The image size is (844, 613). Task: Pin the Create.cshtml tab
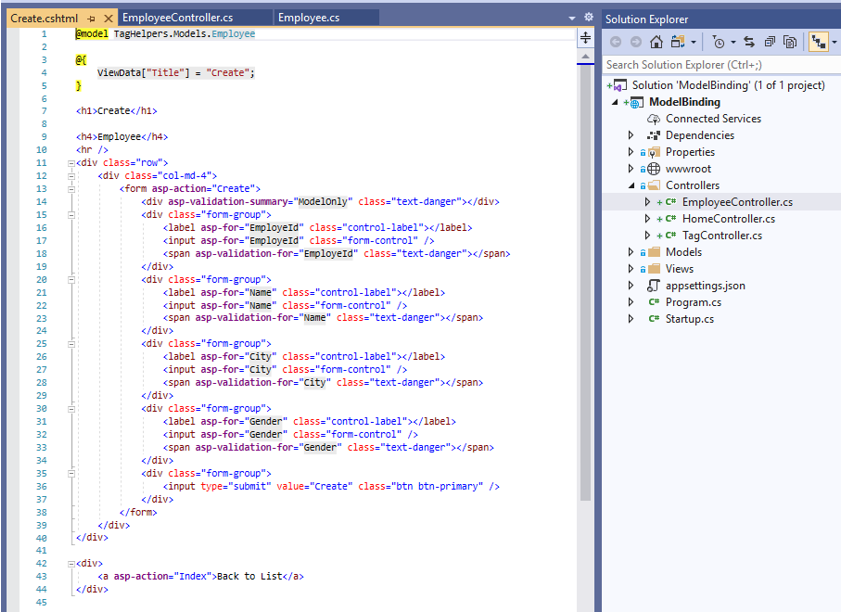pyautogui.click(x=91, y=18)
